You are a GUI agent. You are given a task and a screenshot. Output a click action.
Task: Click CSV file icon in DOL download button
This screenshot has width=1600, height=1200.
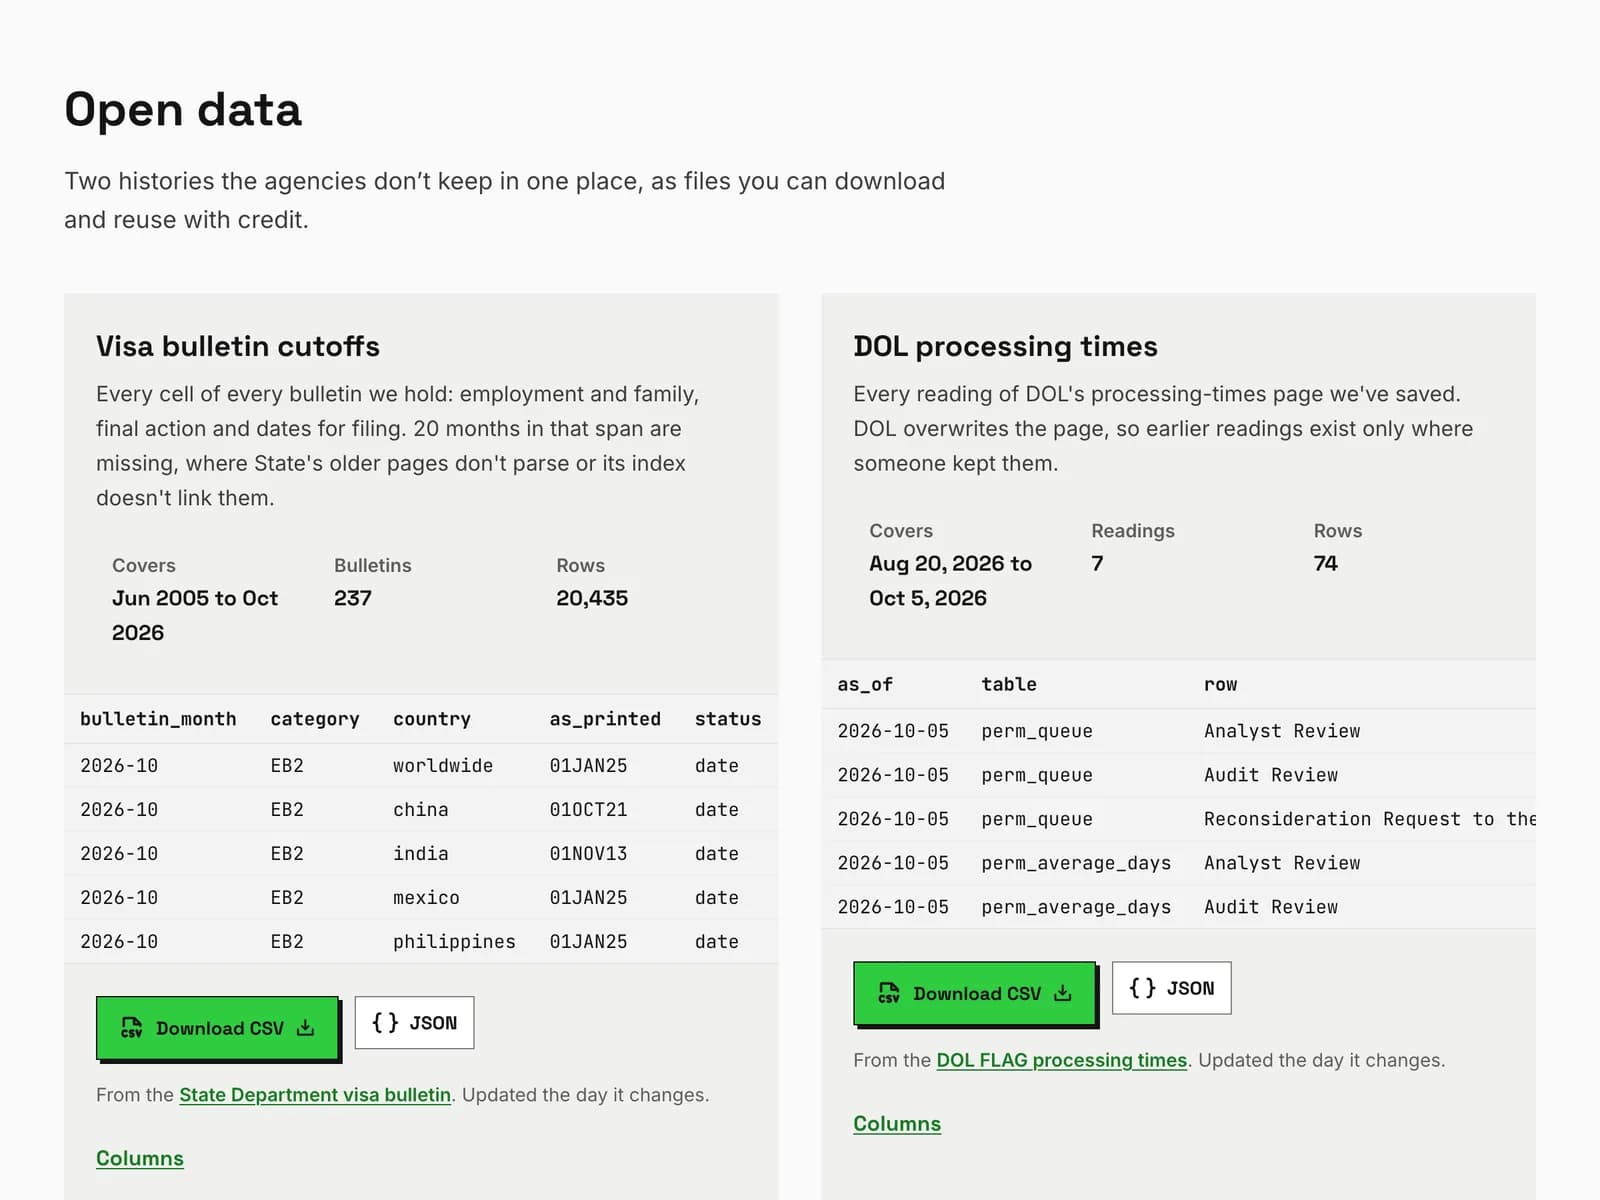[x=889, y=993]
